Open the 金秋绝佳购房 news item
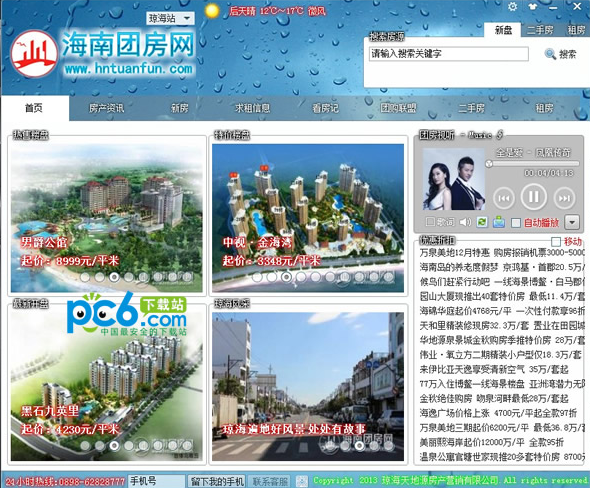 (494, 398)
